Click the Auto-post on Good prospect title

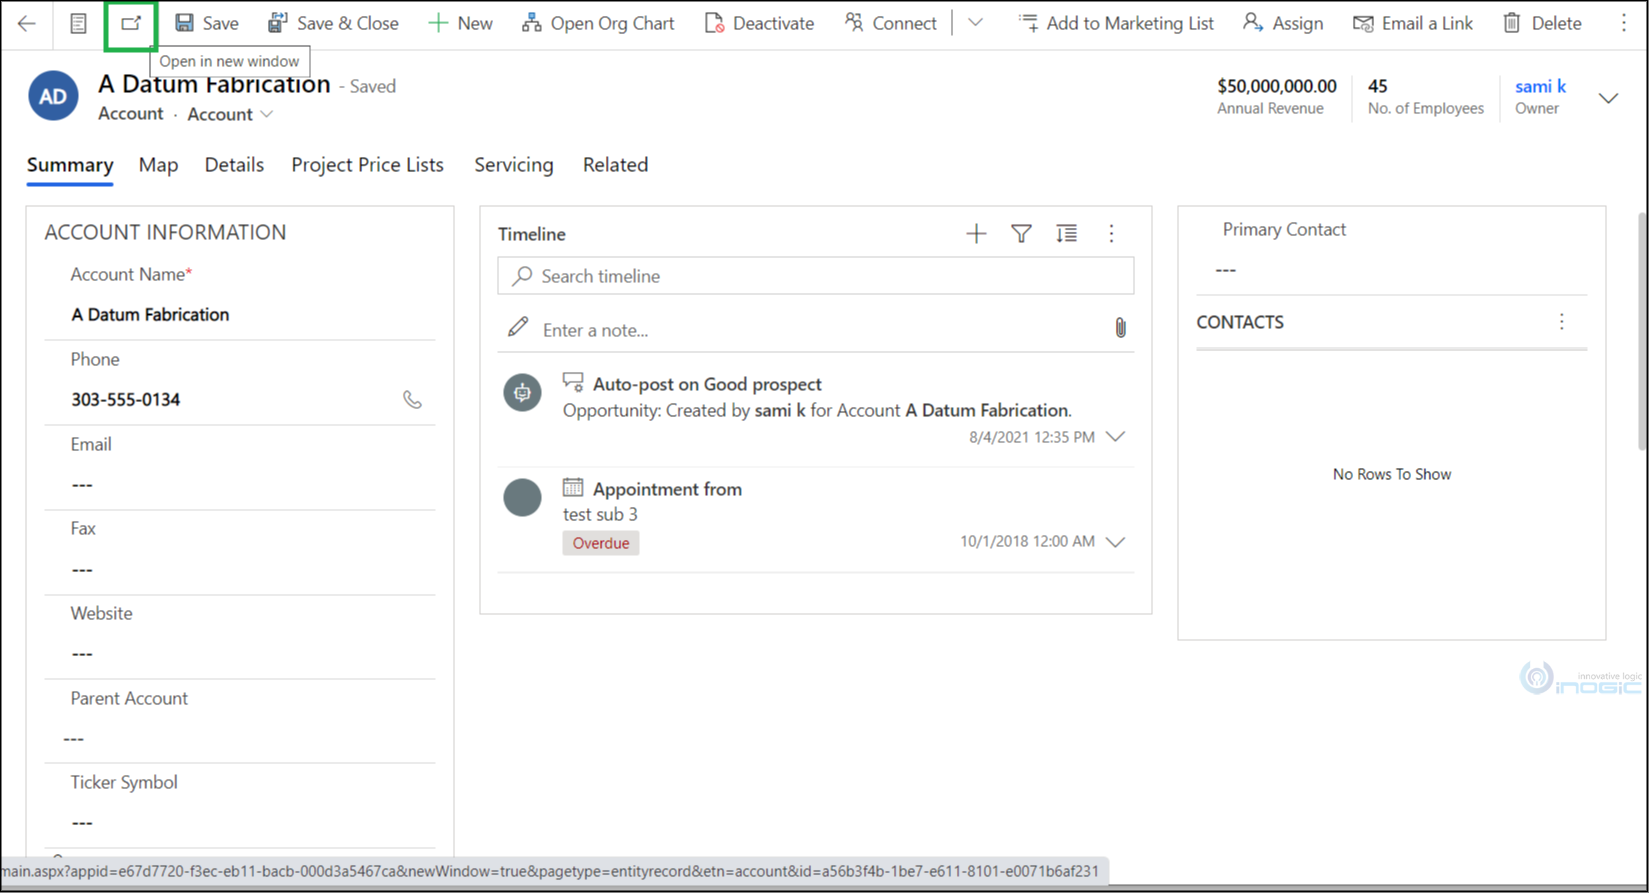pyautogui.click(x=707, y=384)
